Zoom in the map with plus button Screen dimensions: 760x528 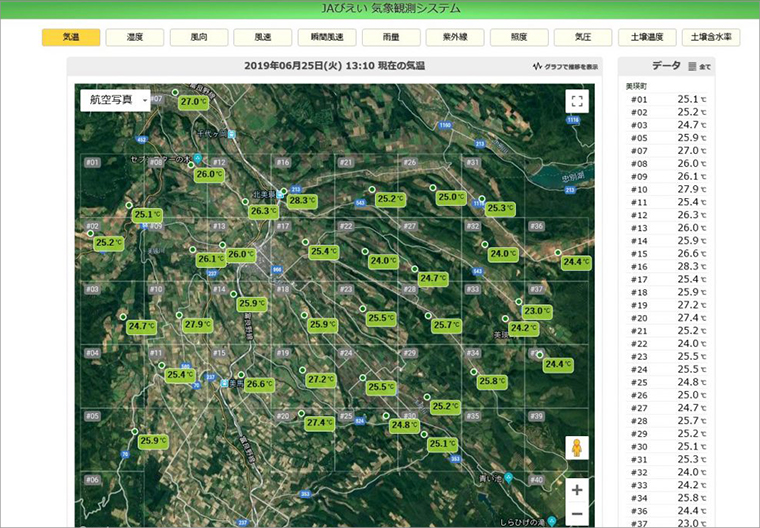click(x=577, y=490)
